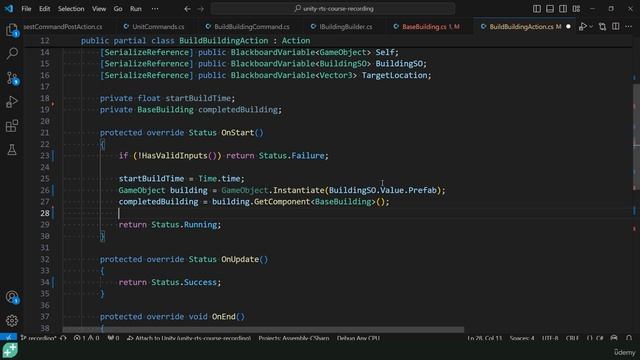Open the Go menu
This screenshot has height=360, width=640.
pyautogui.click(x=118, y=9)
